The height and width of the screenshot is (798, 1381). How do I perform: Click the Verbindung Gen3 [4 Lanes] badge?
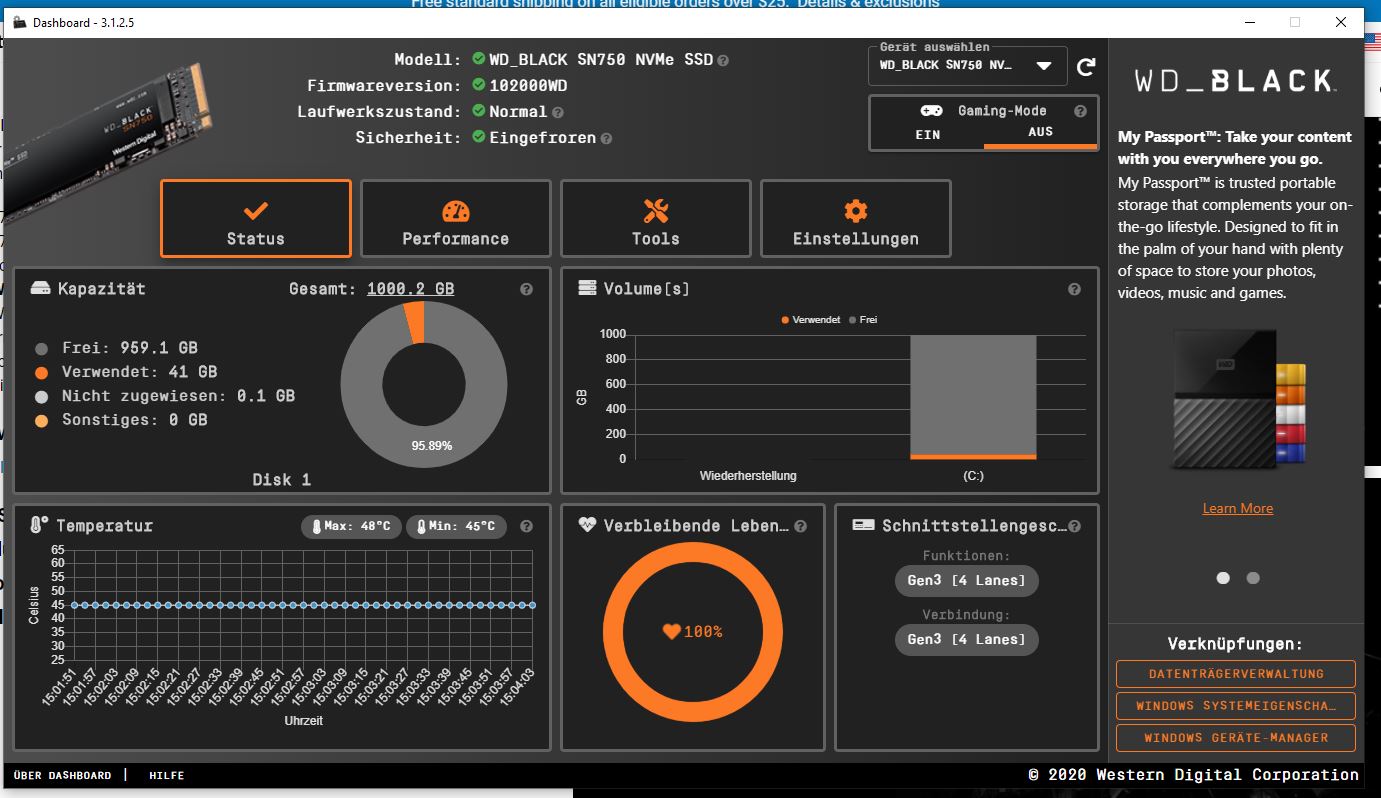pos(966,640)
